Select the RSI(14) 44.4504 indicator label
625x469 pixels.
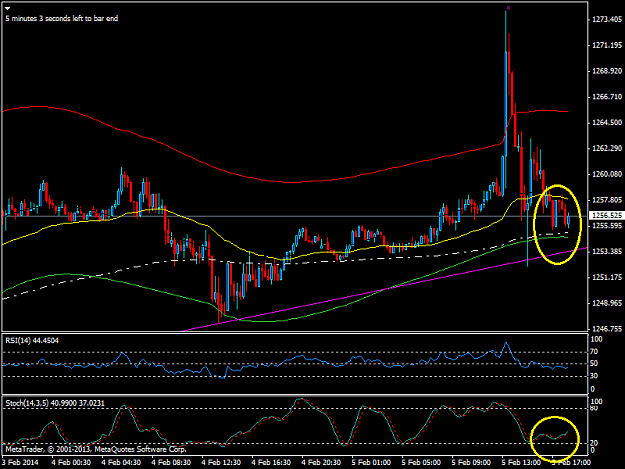(x=32, y=340)
